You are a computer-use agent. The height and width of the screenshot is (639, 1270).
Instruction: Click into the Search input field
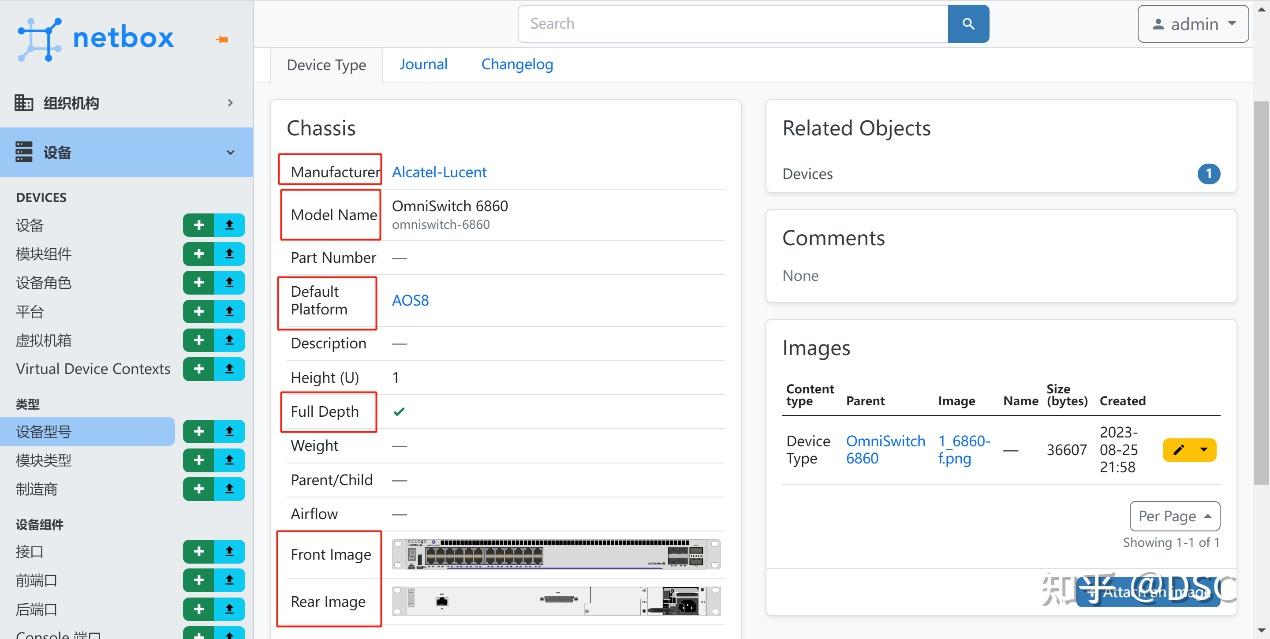[732, 24]
